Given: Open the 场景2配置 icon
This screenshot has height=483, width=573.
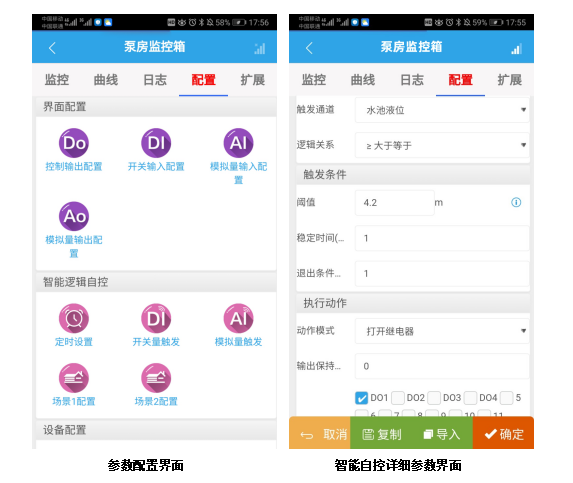Looking at the screenshot, I should (156, 378).
